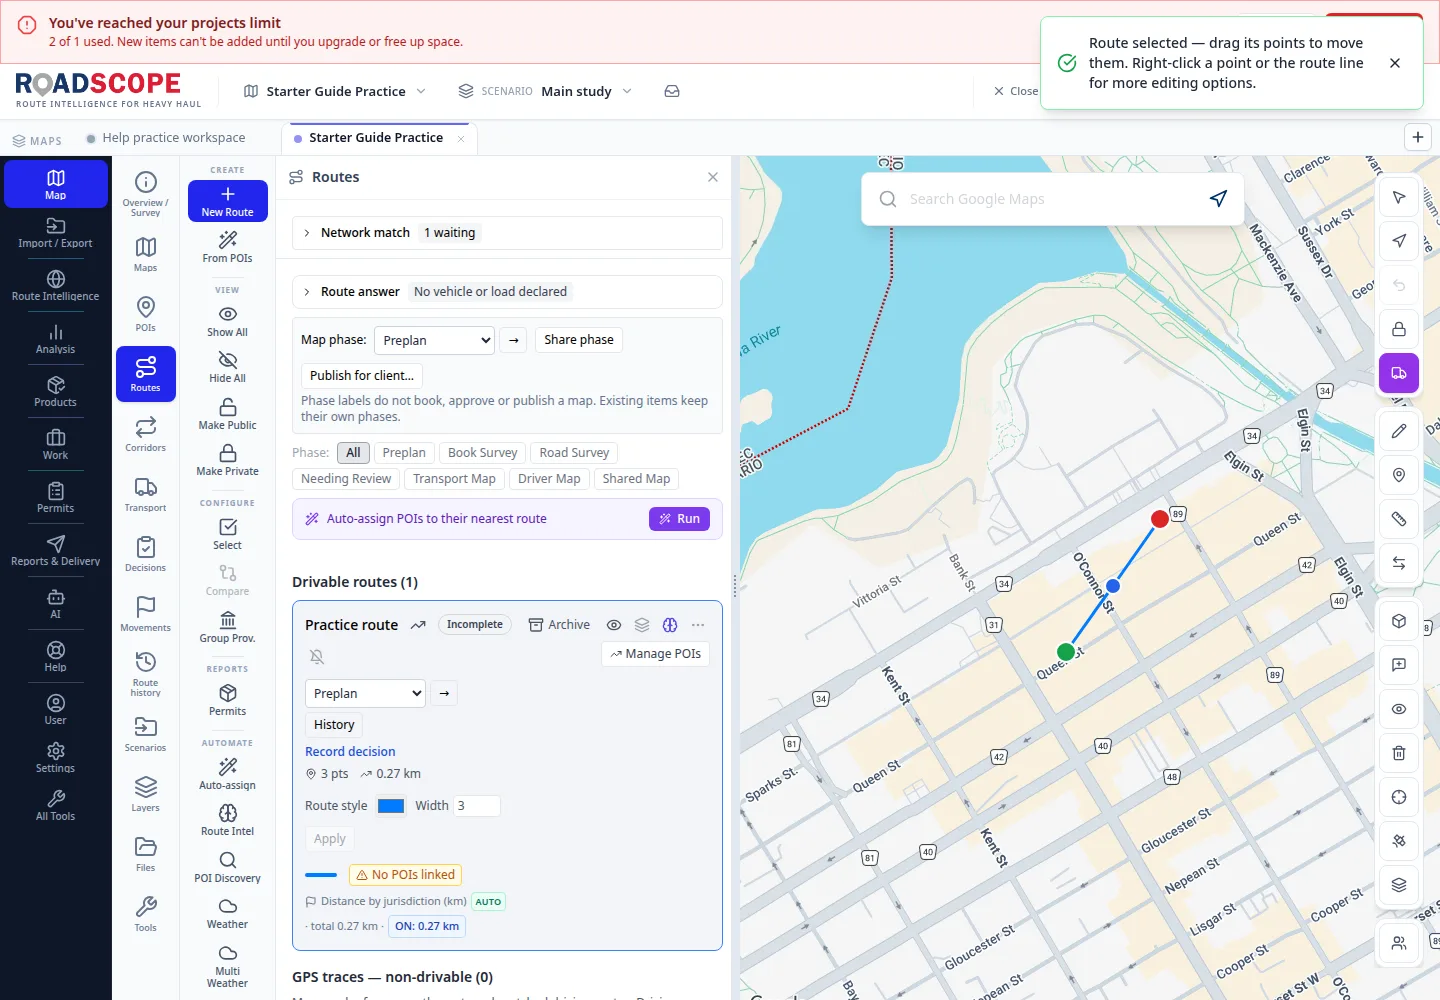The width and height of the screenshot is (1440, 1000).
Task: Click the New Route button
Action: click(227, 201)
